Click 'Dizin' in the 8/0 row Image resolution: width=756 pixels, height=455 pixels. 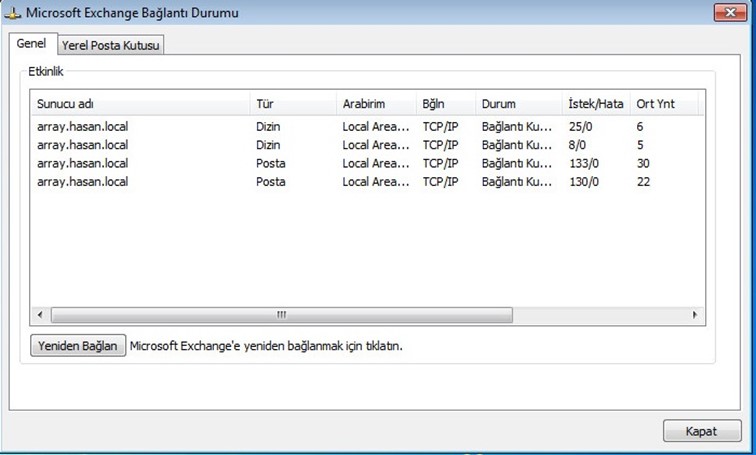268,145
